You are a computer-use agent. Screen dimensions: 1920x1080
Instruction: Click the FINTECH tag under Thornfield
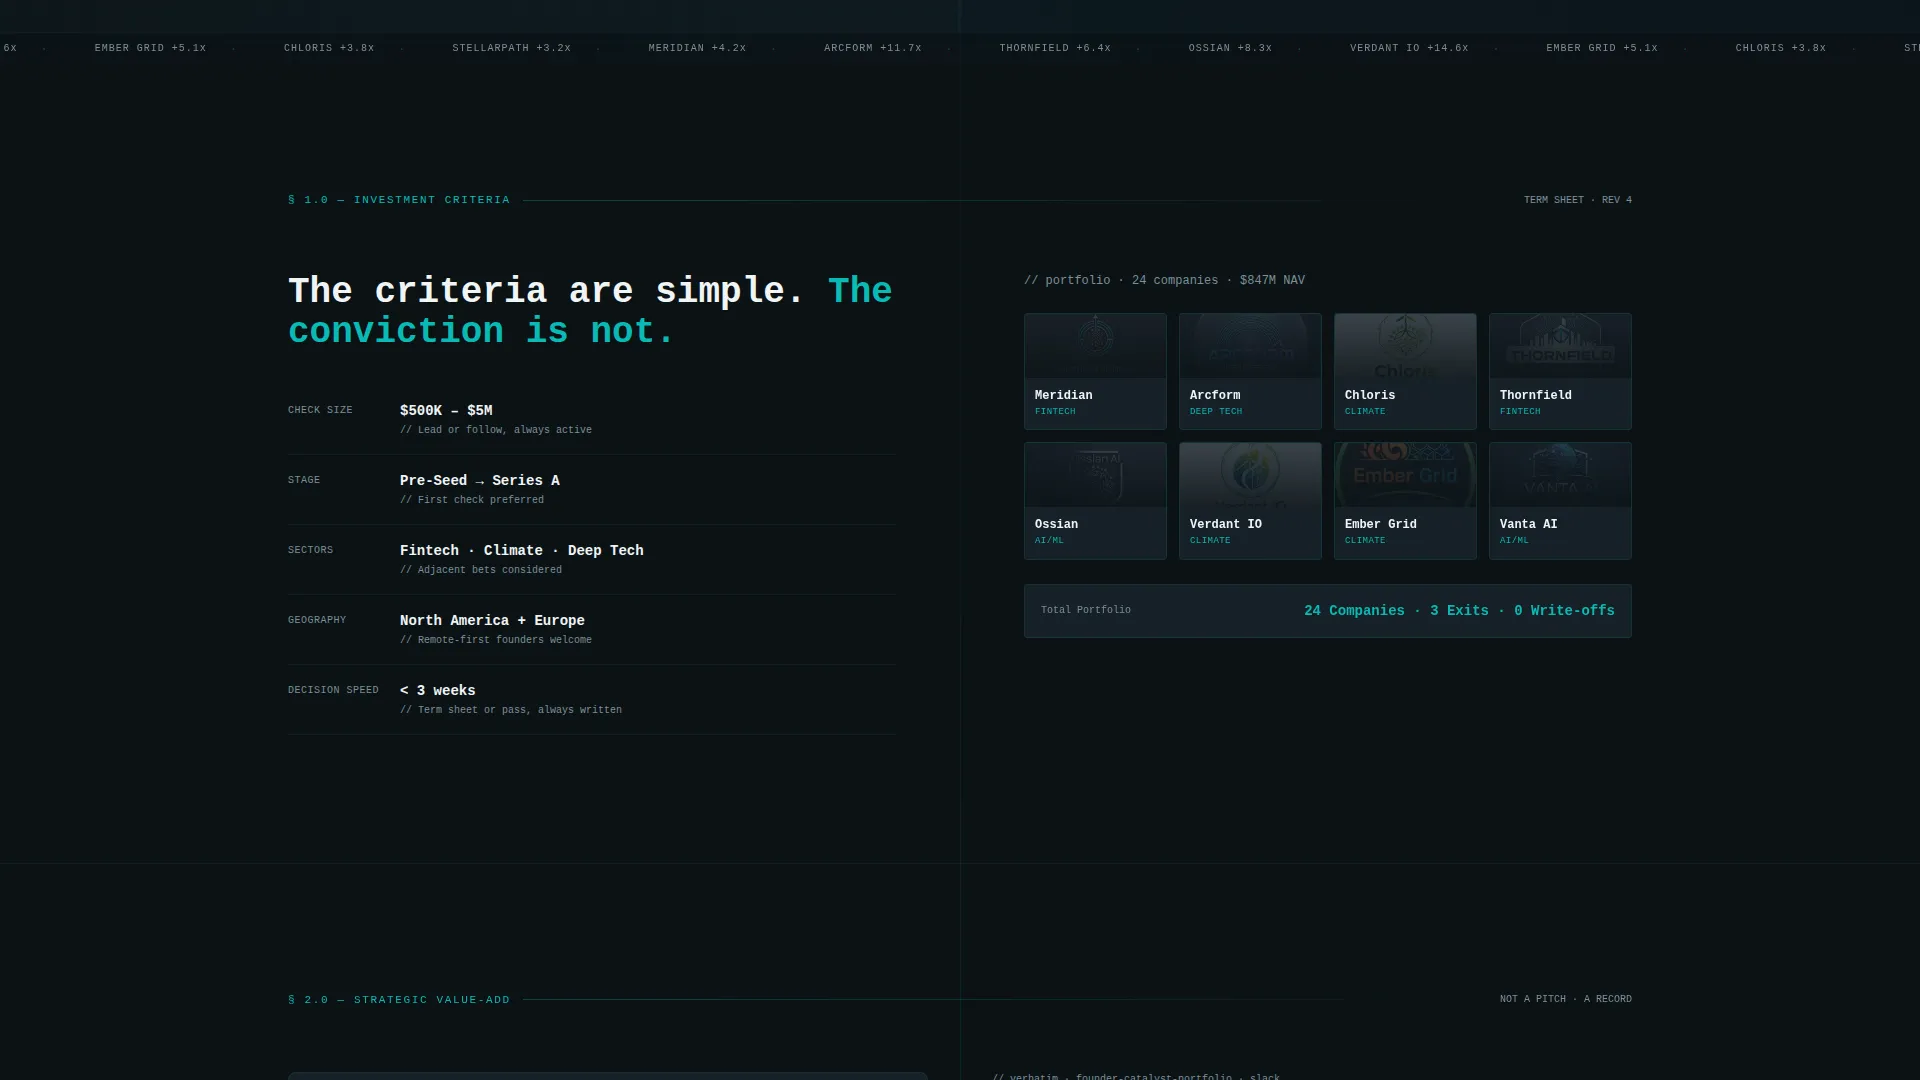tap(1520, 411)
